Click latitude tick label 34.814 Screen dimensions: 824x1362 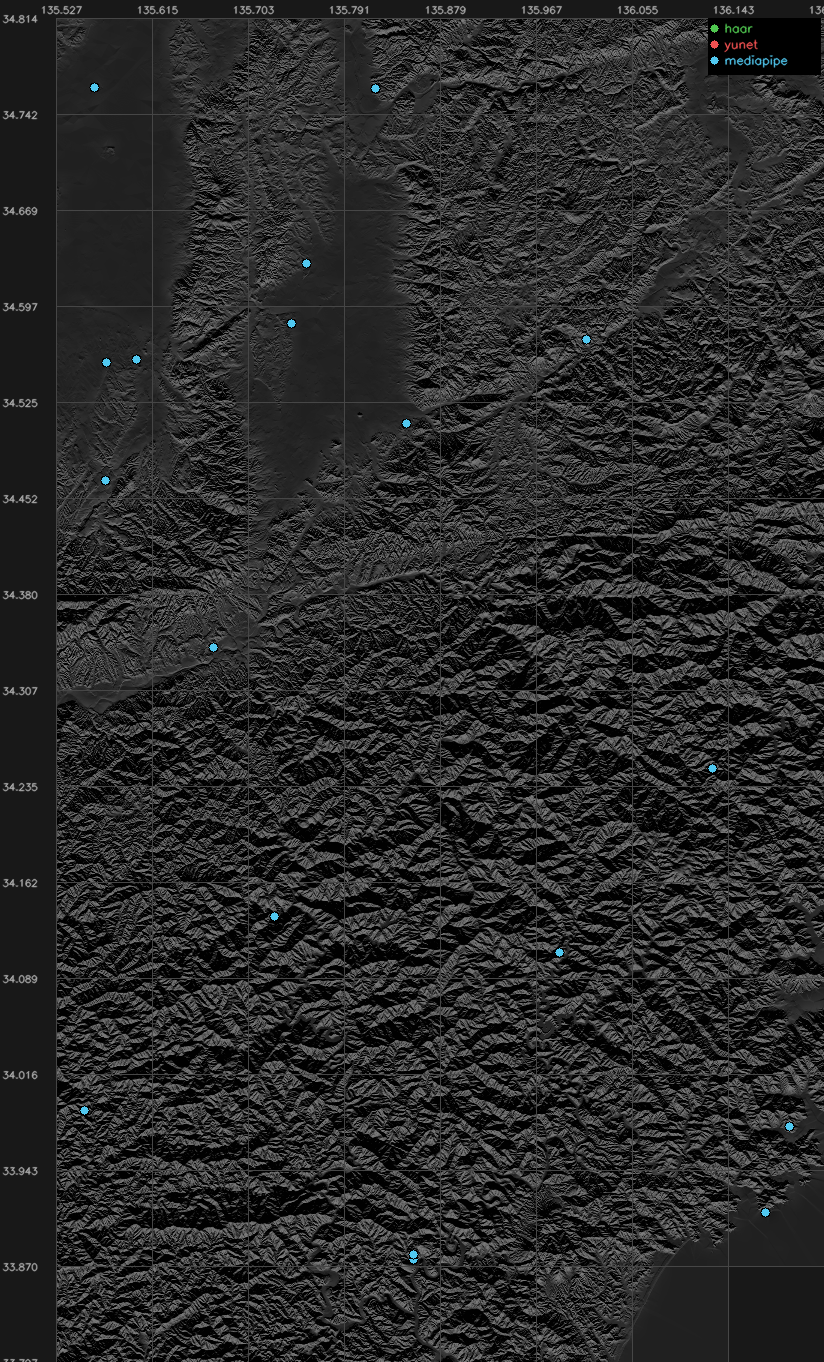pos(19,19)
